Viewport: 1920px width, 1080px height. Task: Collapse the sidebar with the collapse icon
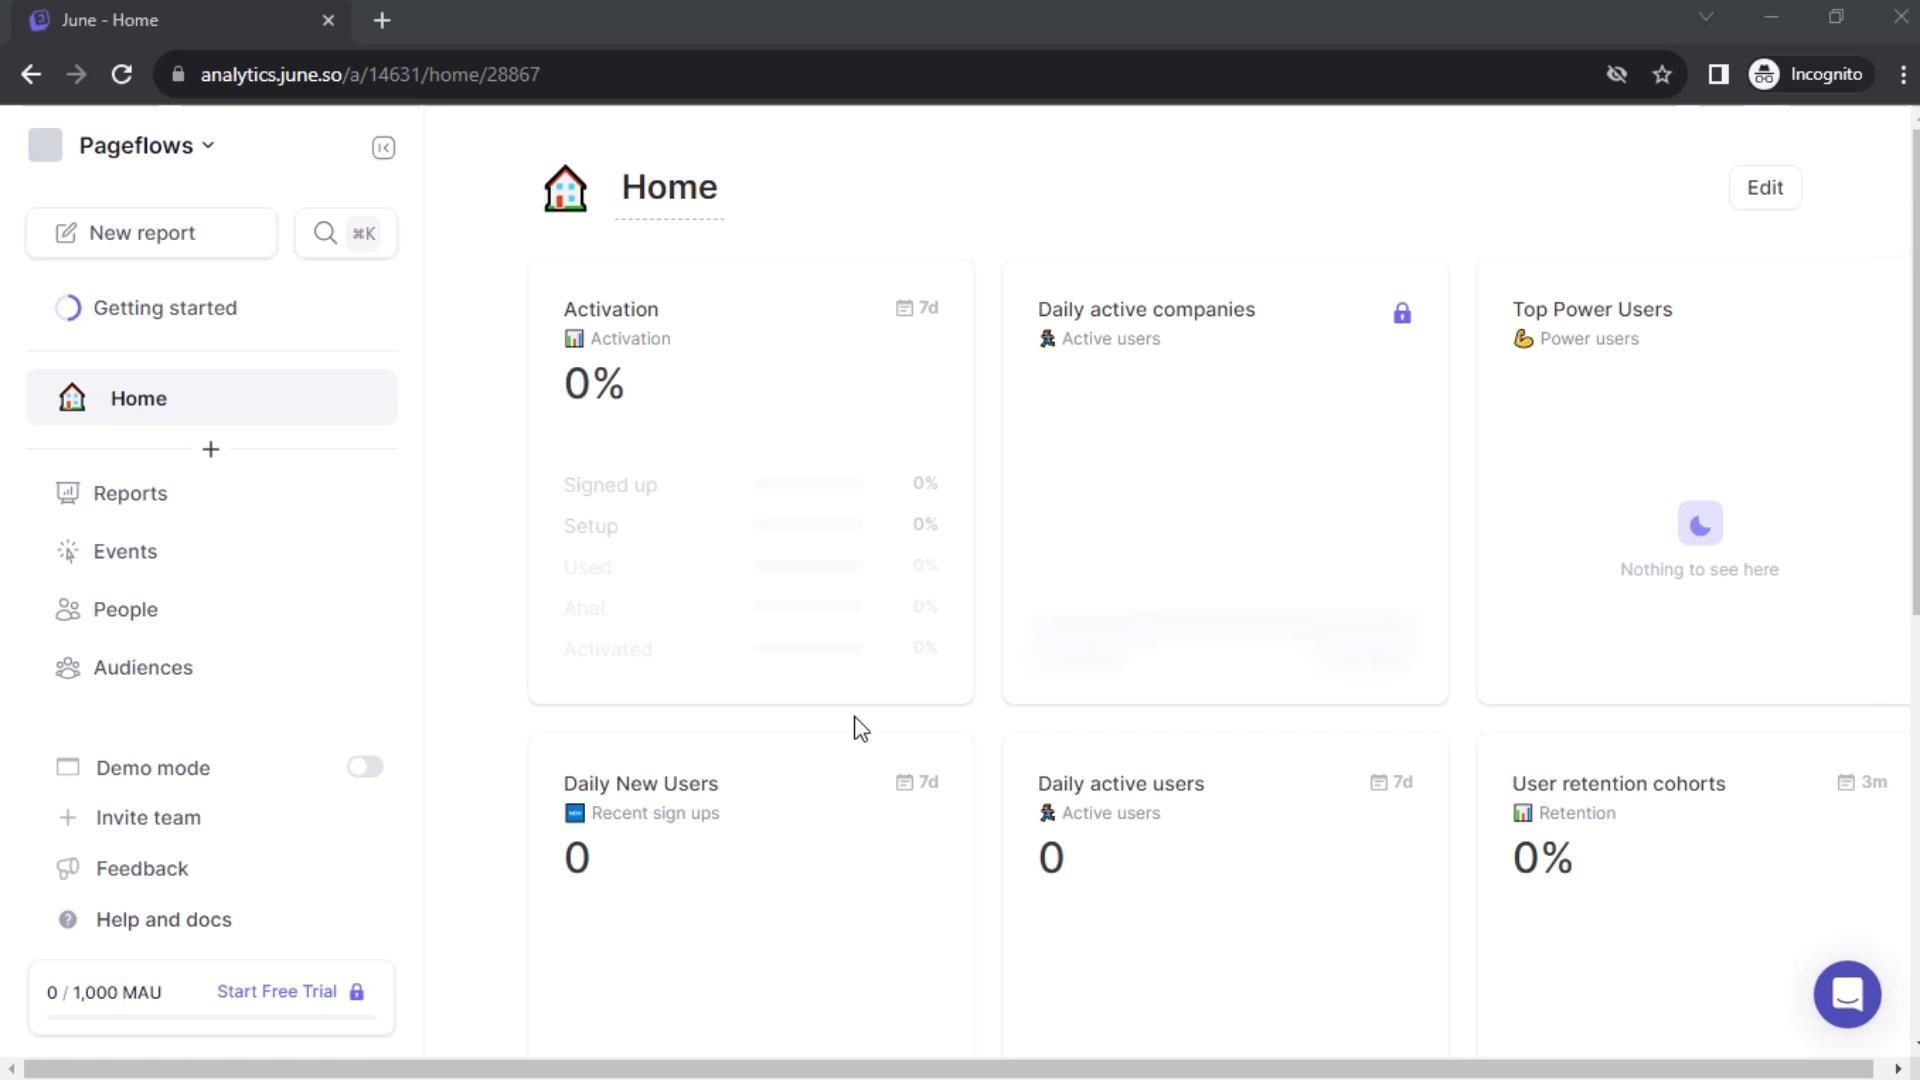[x=383, y=148]
